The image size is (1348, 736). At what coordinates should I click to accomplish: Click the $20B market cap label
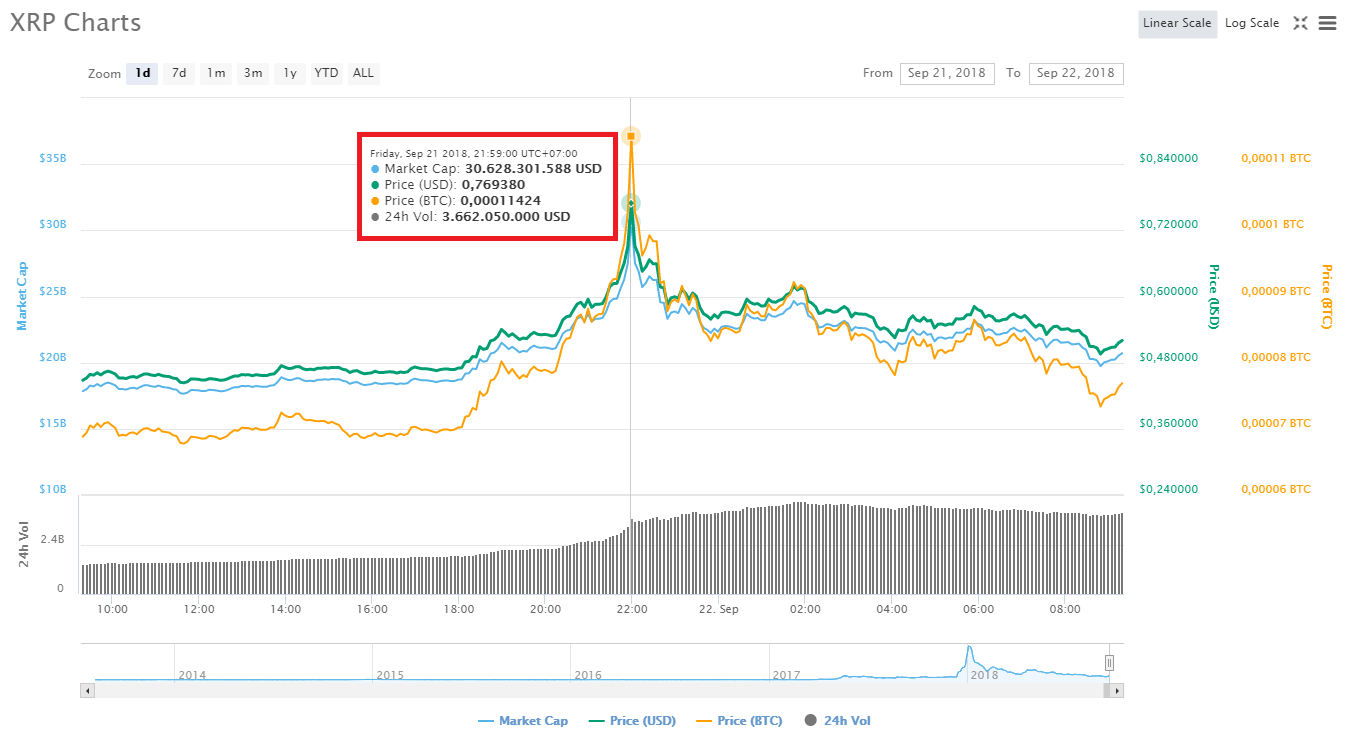pyautogui.click(x=52, y=357)
